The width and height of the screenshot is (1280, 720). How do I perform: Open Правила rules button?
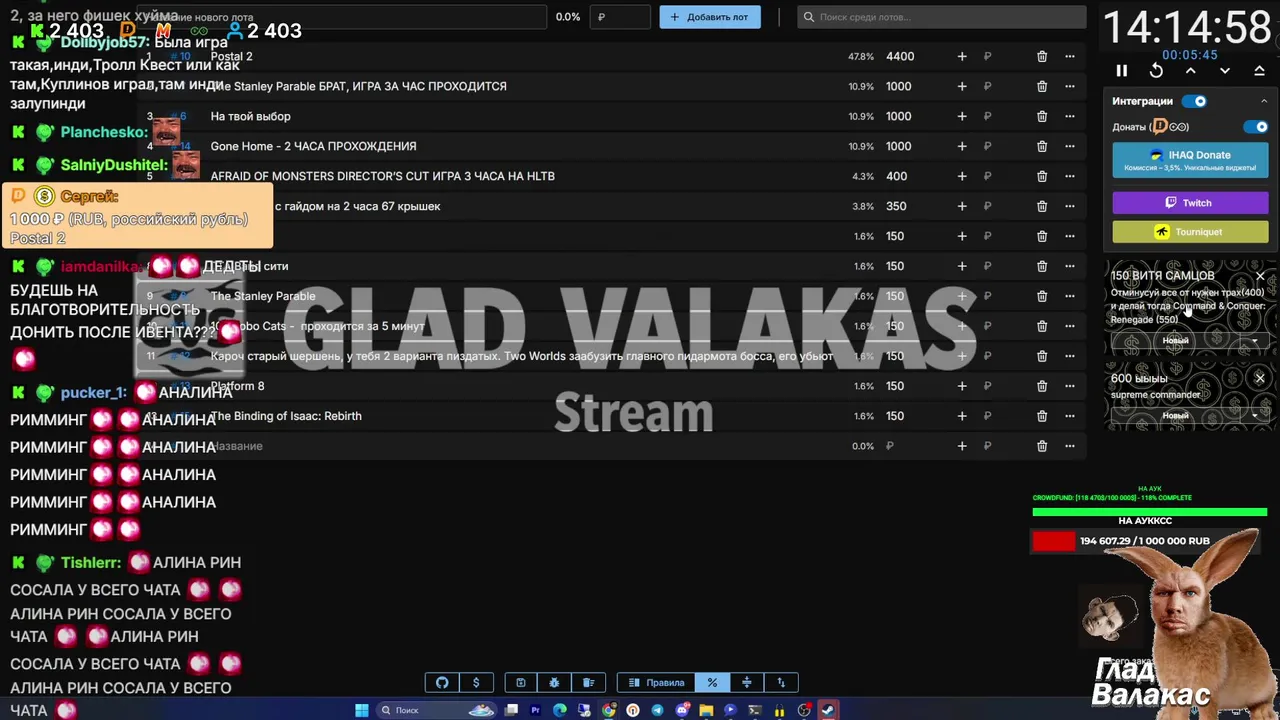click(x=657, y=683)
